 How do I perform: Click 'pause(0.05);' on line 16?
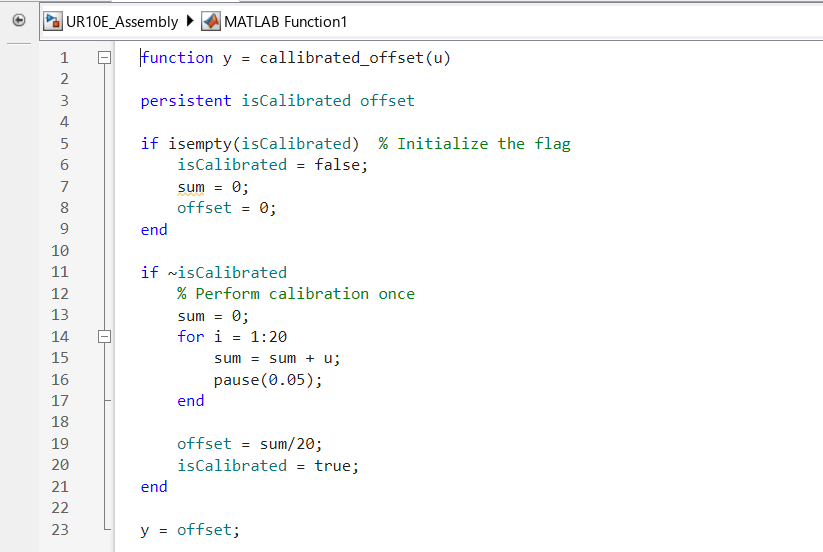[x=268, y=379]
